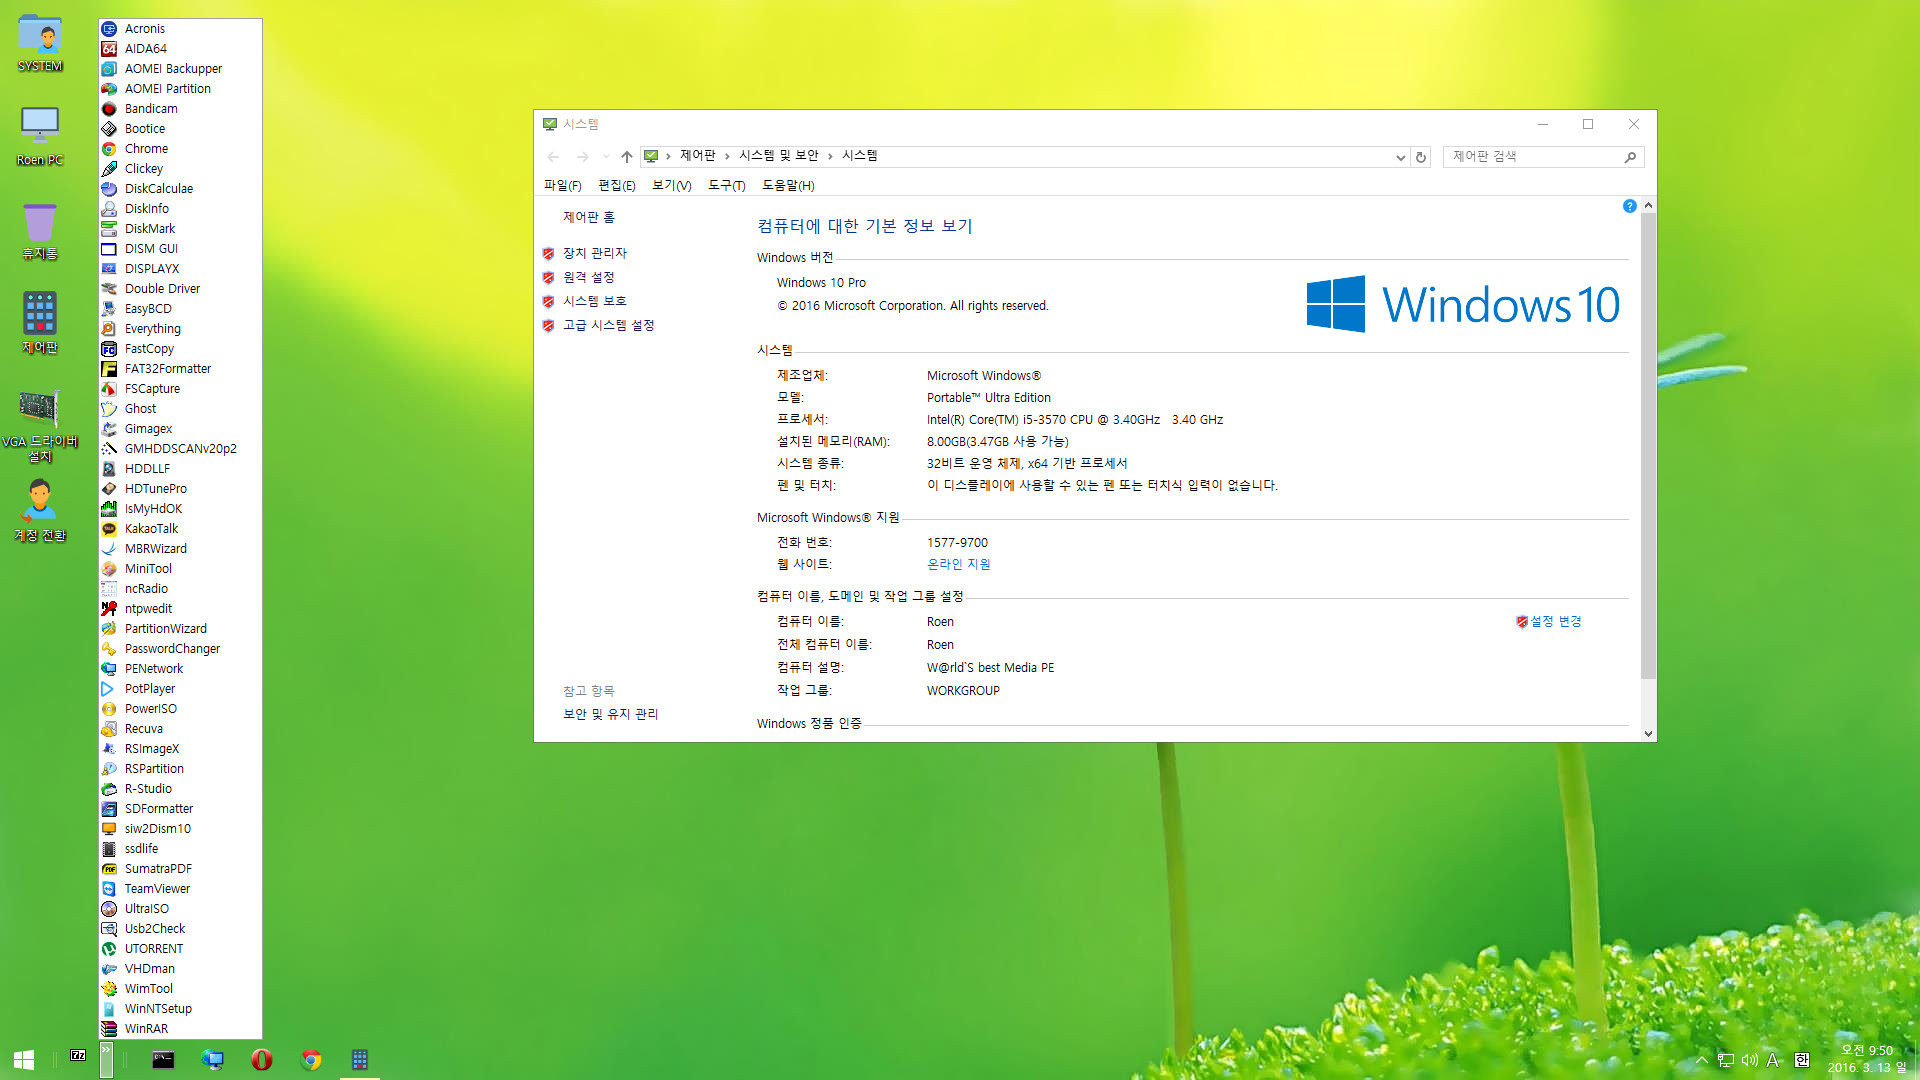This screenshot has height=1080, width=1920.
Task: Click the vertical scrollbar thumb in the System window
Action: point(1648,446)
